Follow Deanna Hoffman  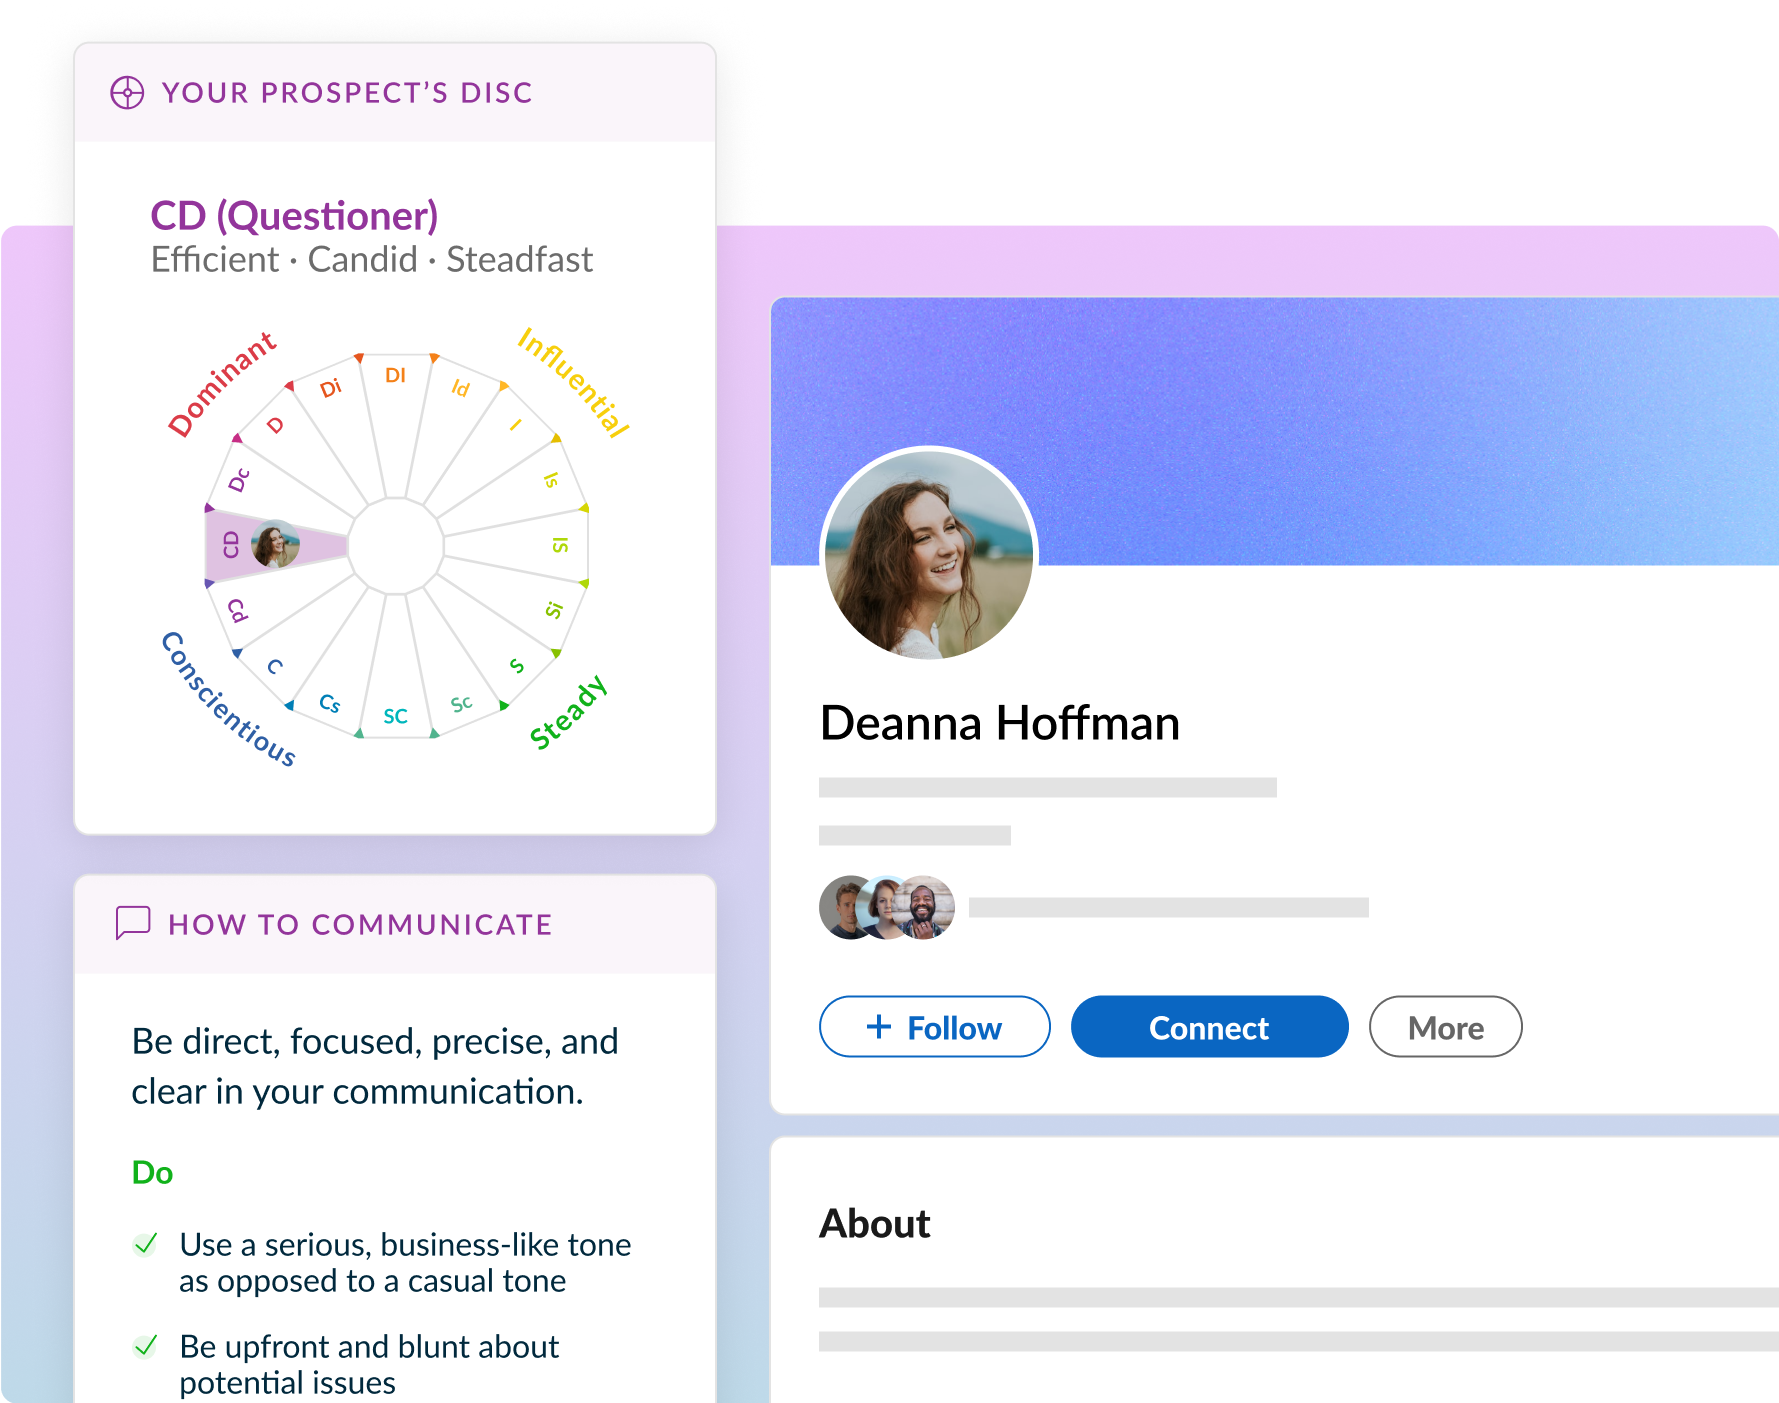pos(934,1027)
